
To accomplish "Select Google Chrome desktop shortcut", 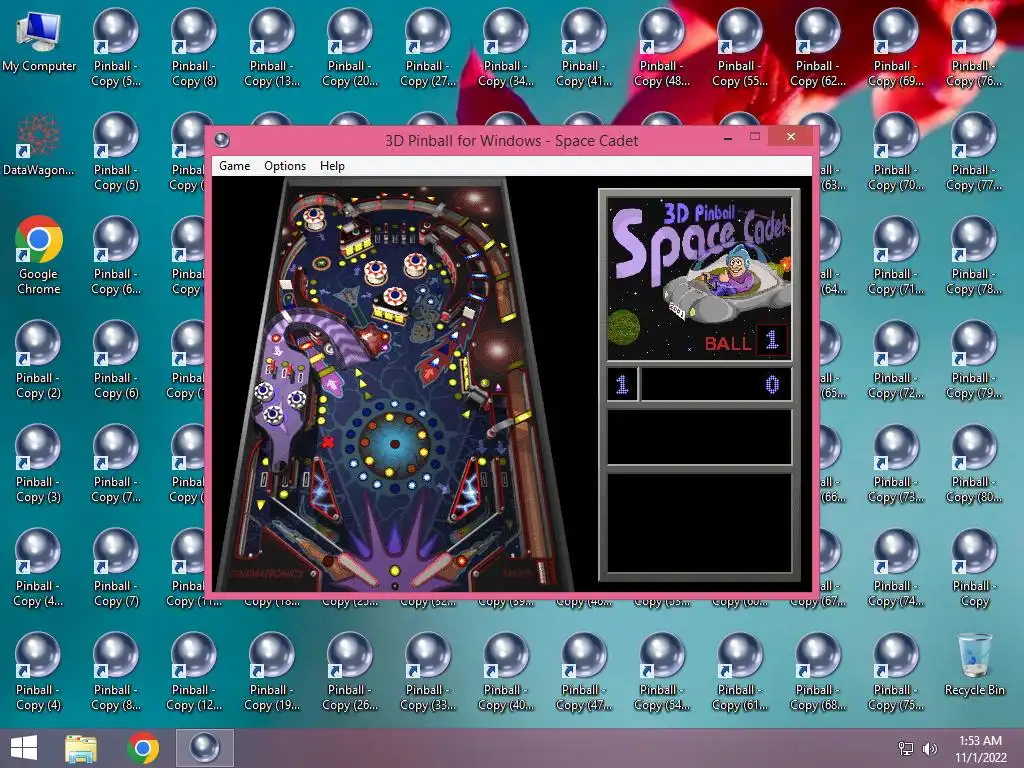I will click(x=39, y=255).
